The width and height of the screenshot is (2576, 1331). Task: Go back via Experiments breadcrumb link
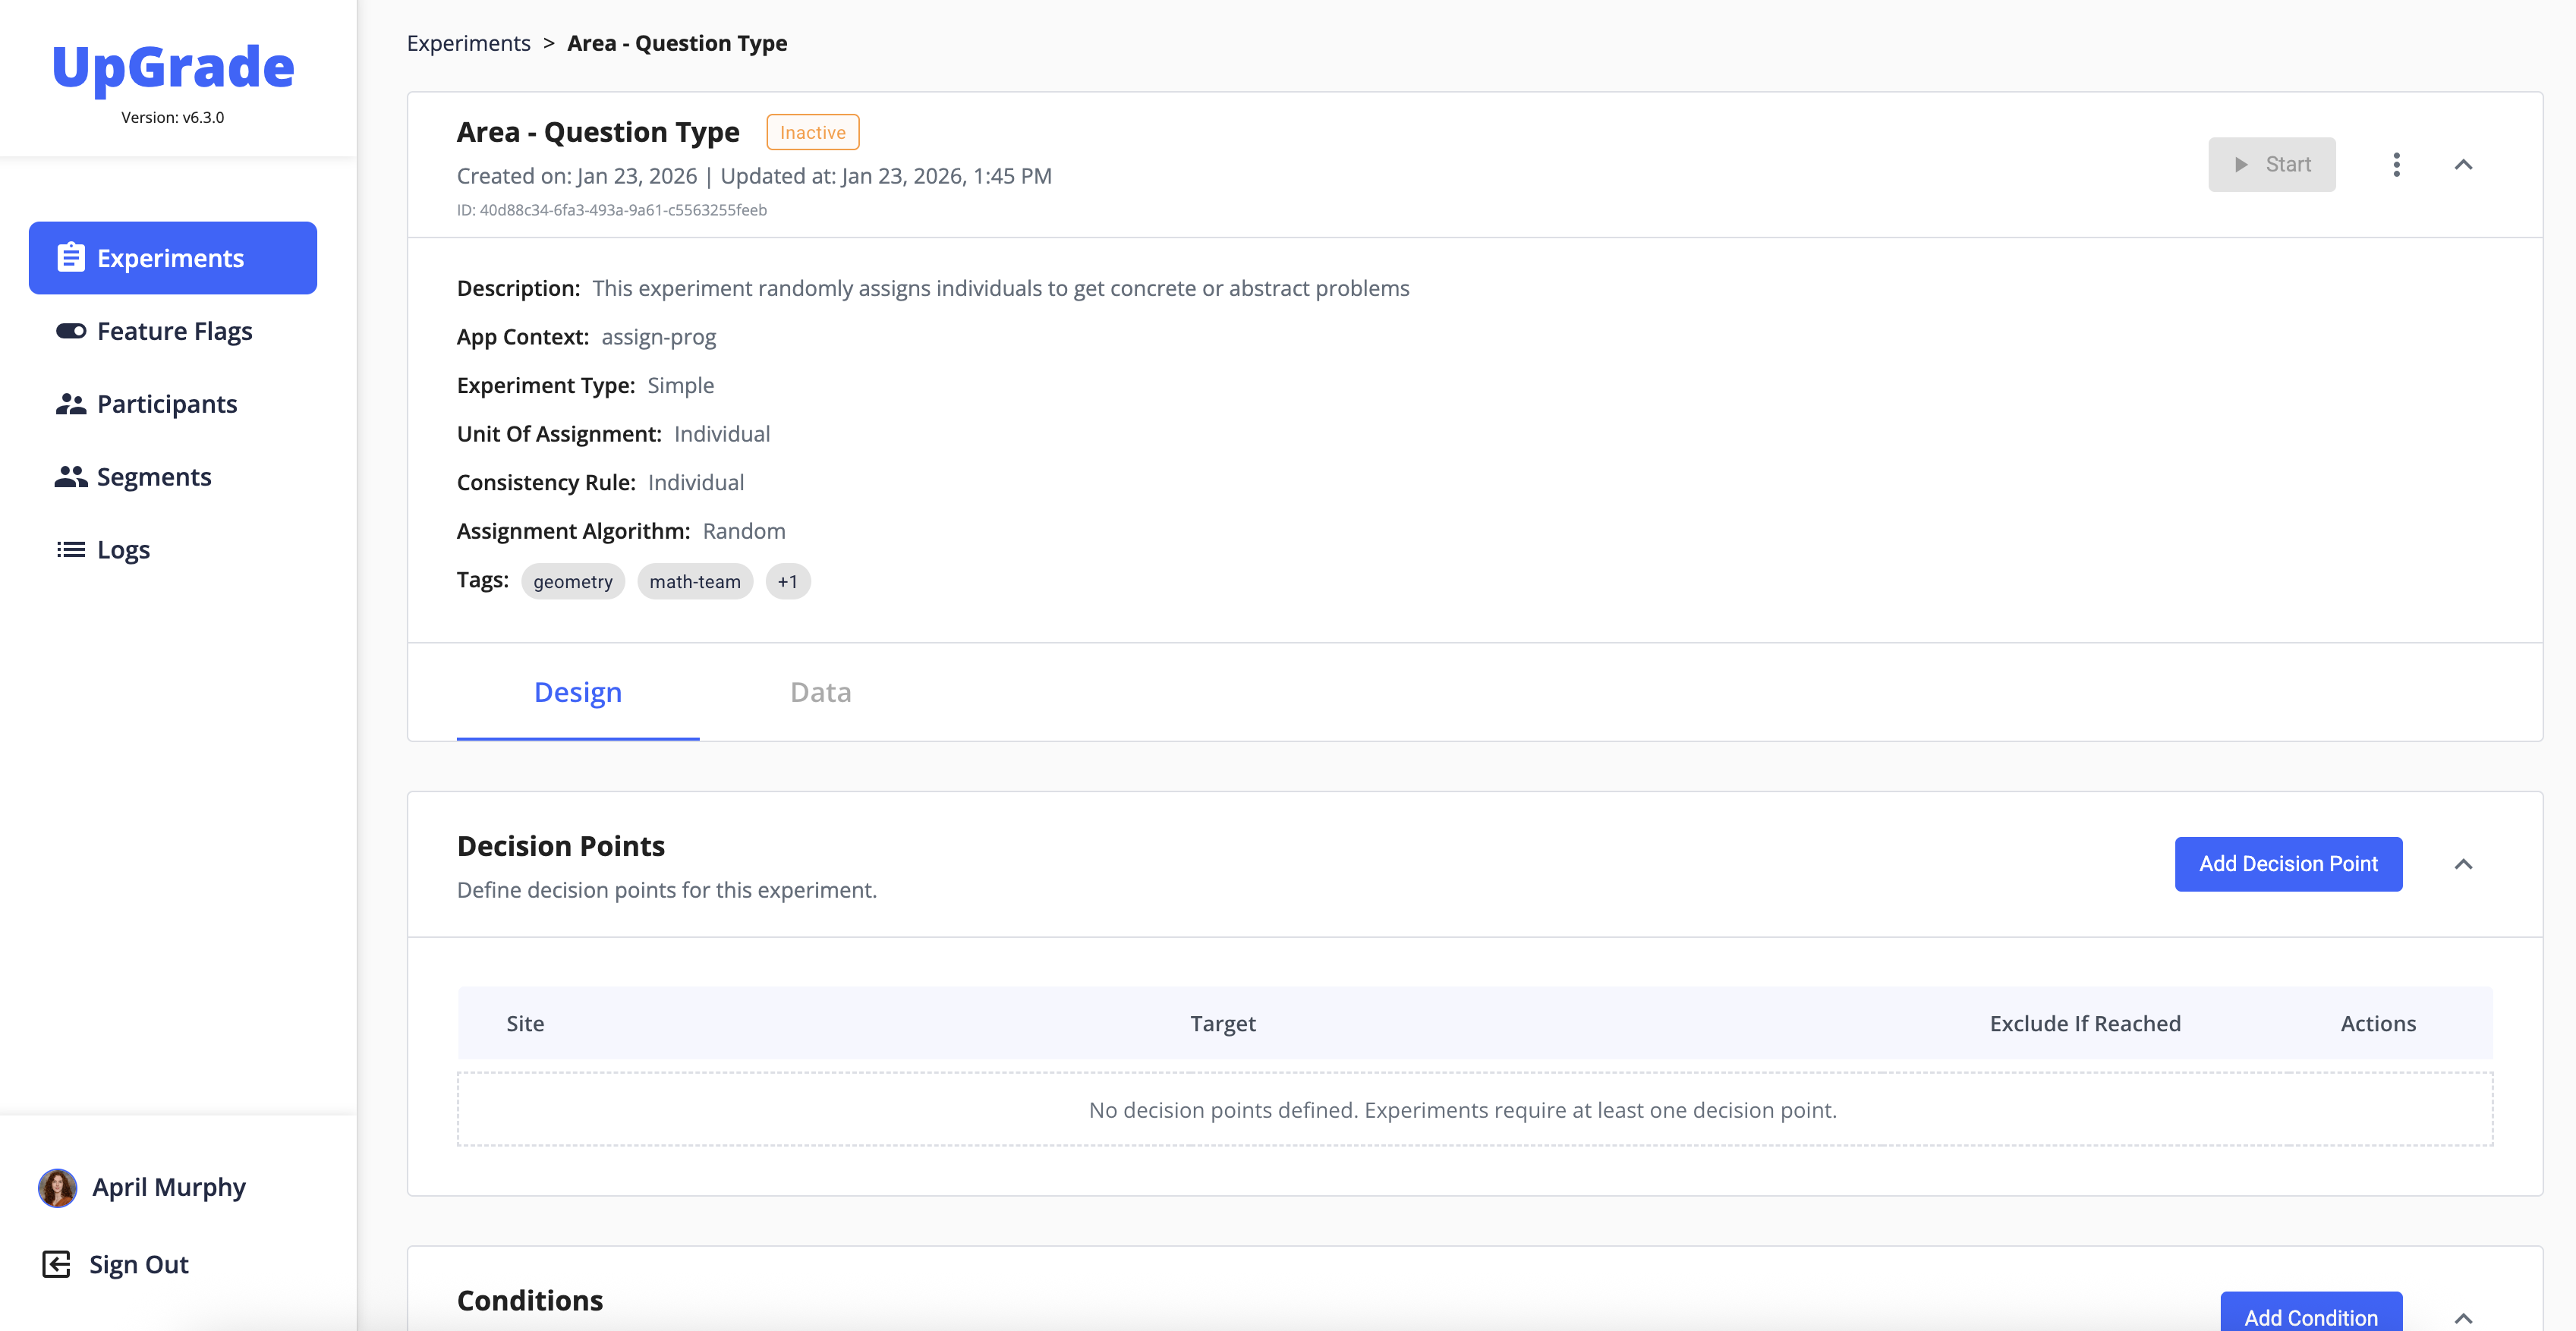[468, 43]
